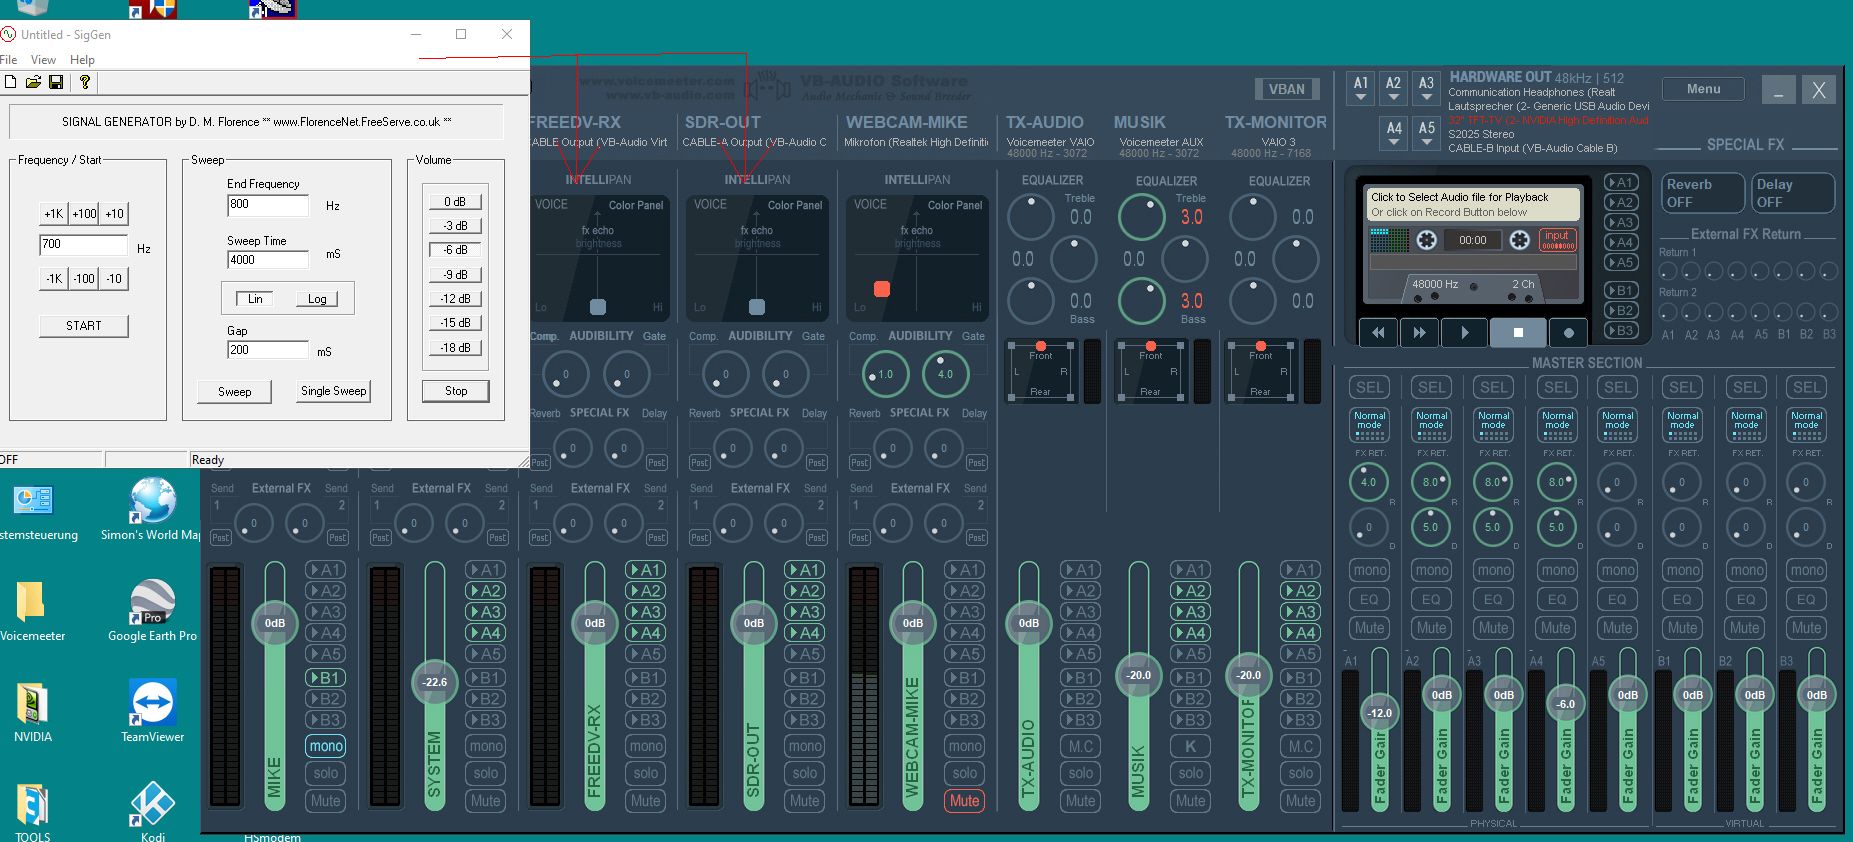This screenshot has height=842, width=1853.
Task: Open the TeamViewer desktop icon
Action: click(x=152, y=712)
